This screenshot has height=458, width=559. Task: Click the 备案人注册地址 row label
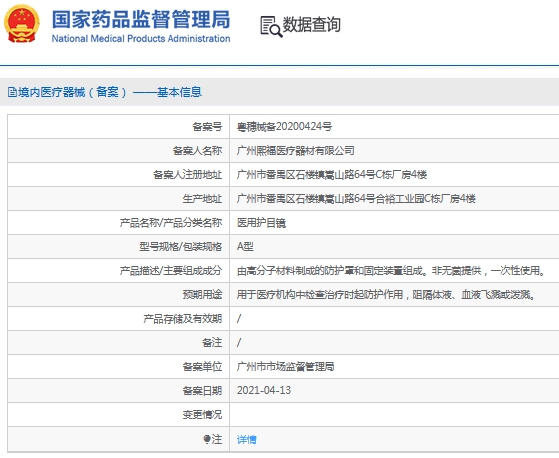[188, 174]
